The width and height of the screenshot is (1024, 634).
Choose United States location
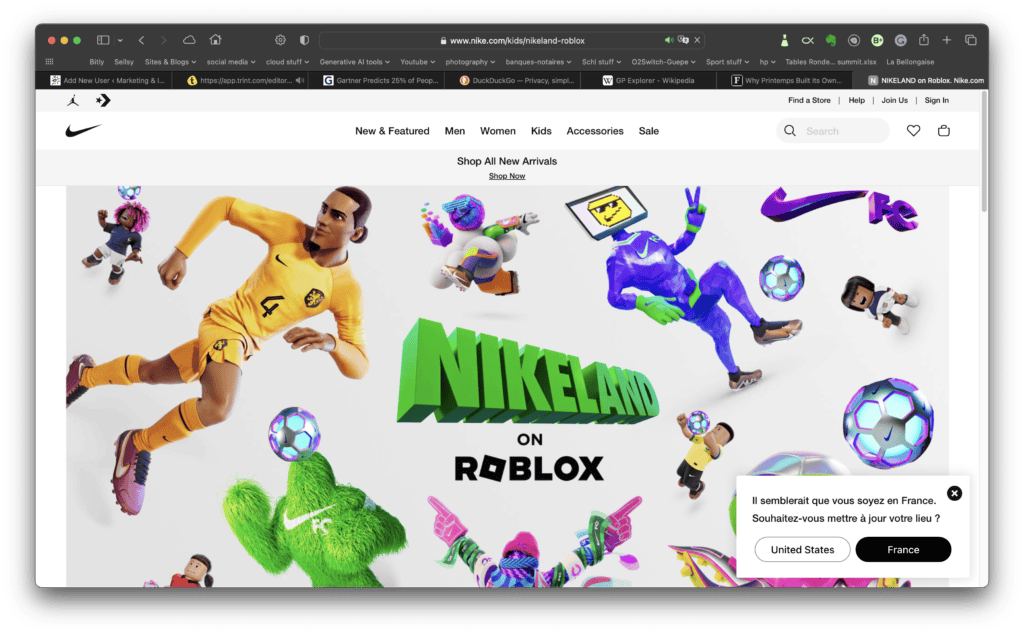pyautogui.click(x=802, y=550)
